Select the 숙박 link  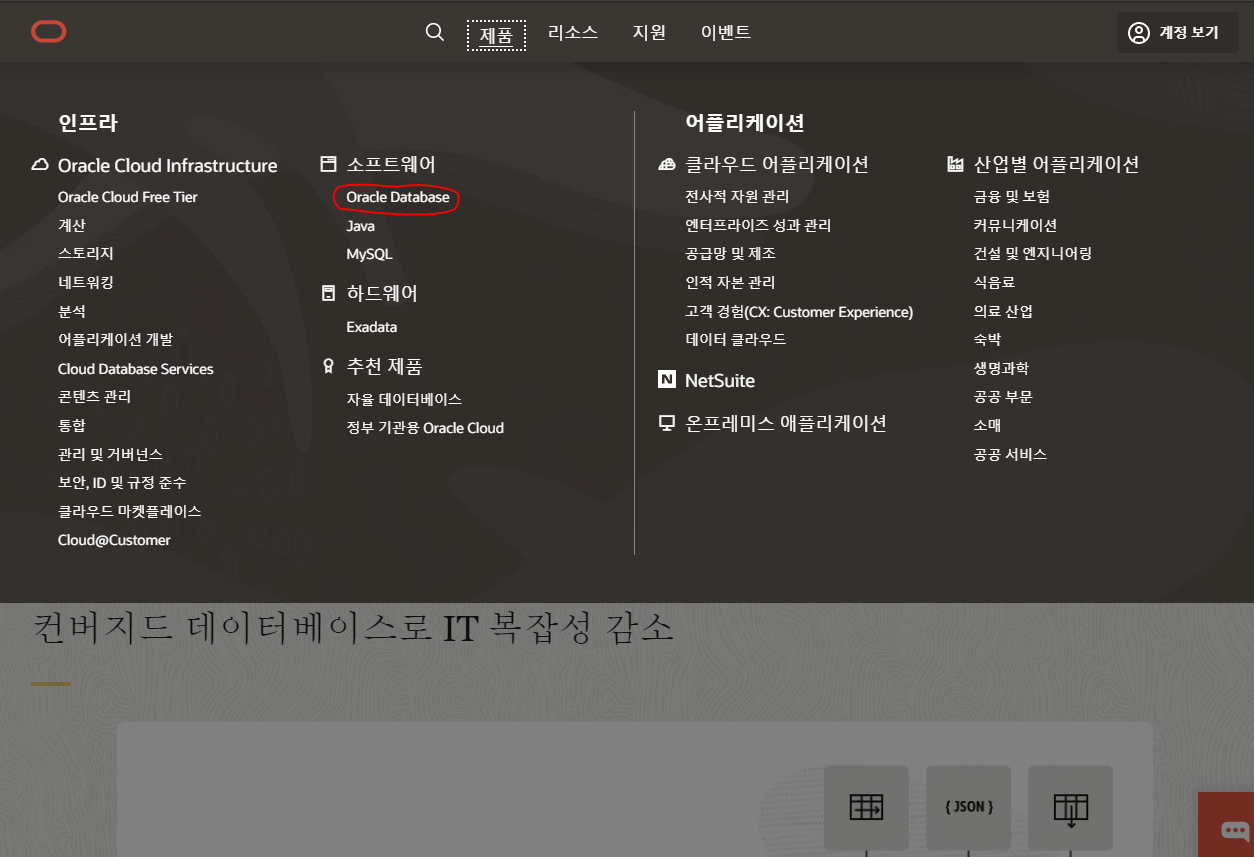point(987,340)
